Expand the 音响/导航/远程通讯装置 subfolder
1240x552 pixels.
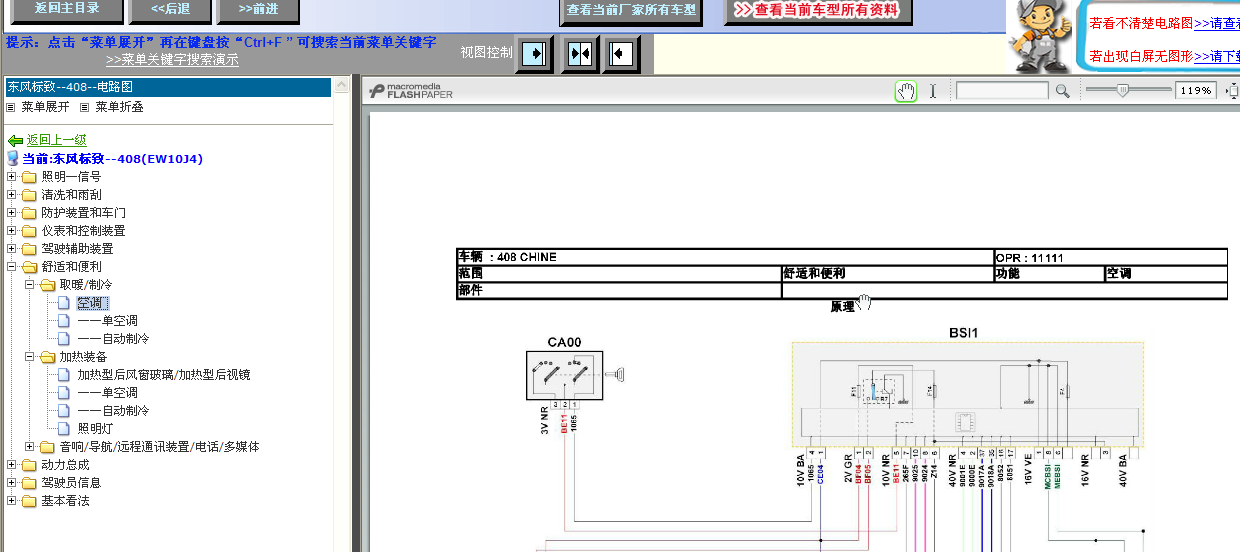29,447
